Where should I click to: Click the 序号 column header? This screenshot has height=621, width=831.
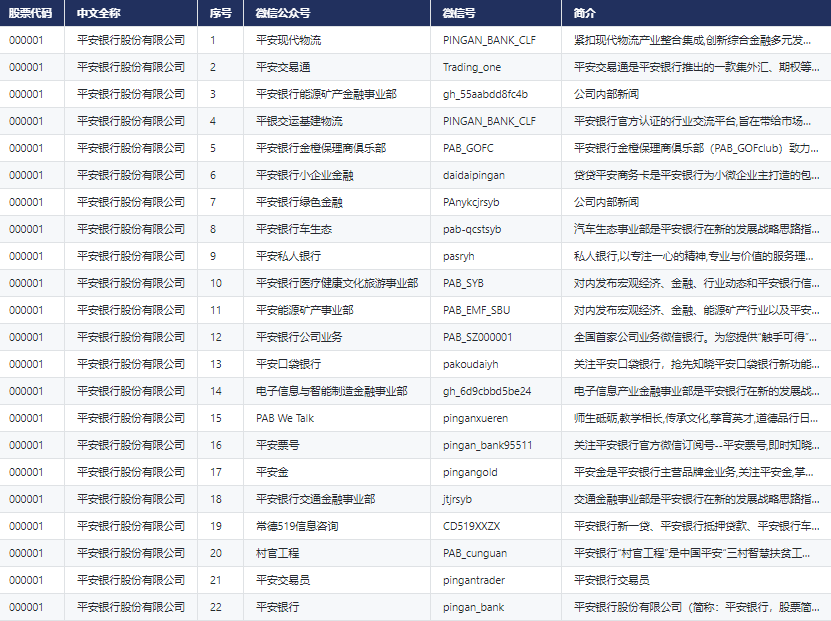coord(220,13)
